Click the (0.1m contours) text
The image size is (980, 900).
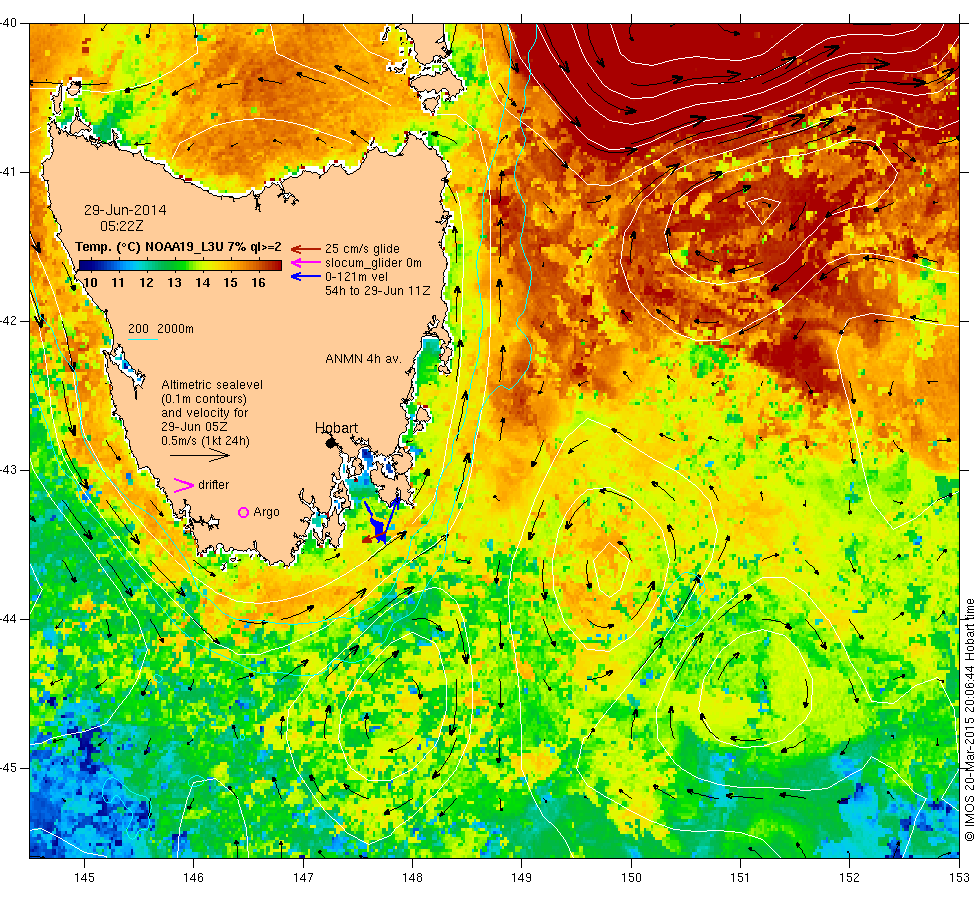[204, 399]
